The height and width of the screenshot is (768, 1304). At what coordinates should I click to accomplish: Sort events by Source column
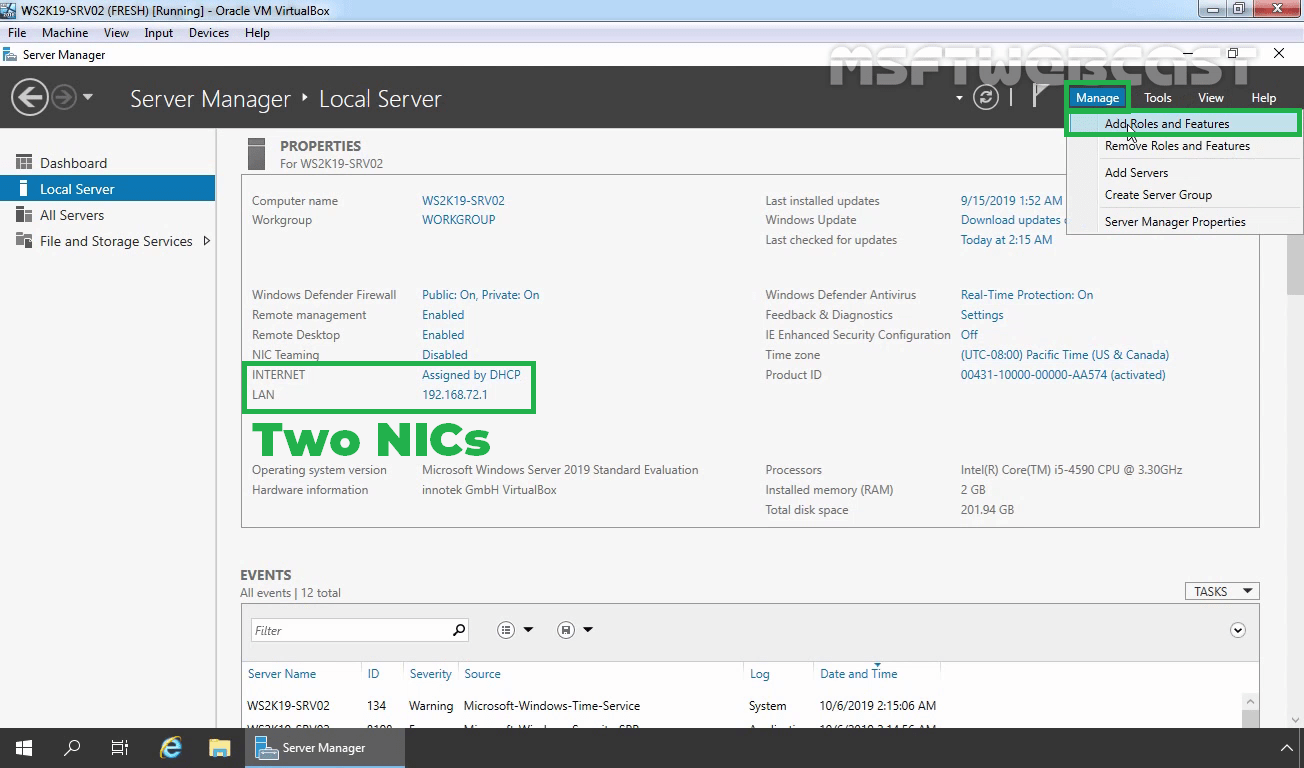coord(482,674)
